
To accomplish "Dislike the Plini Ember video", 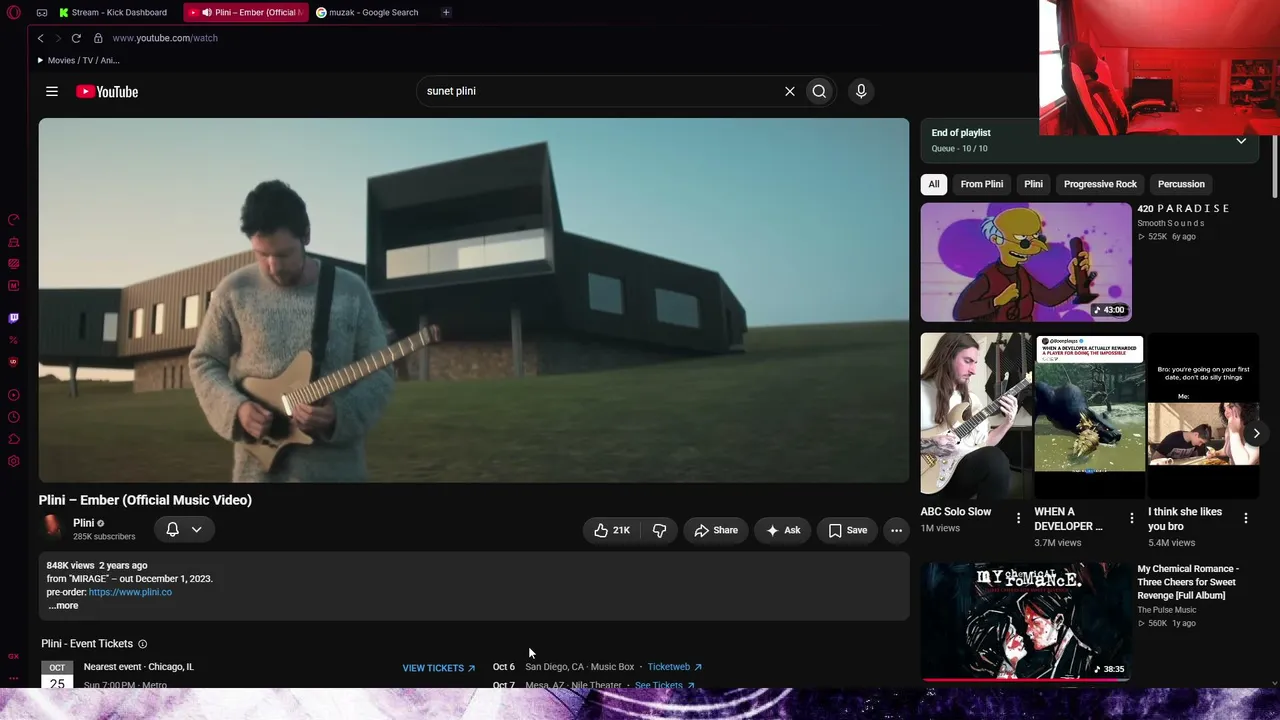I will (x=660, y=530).
